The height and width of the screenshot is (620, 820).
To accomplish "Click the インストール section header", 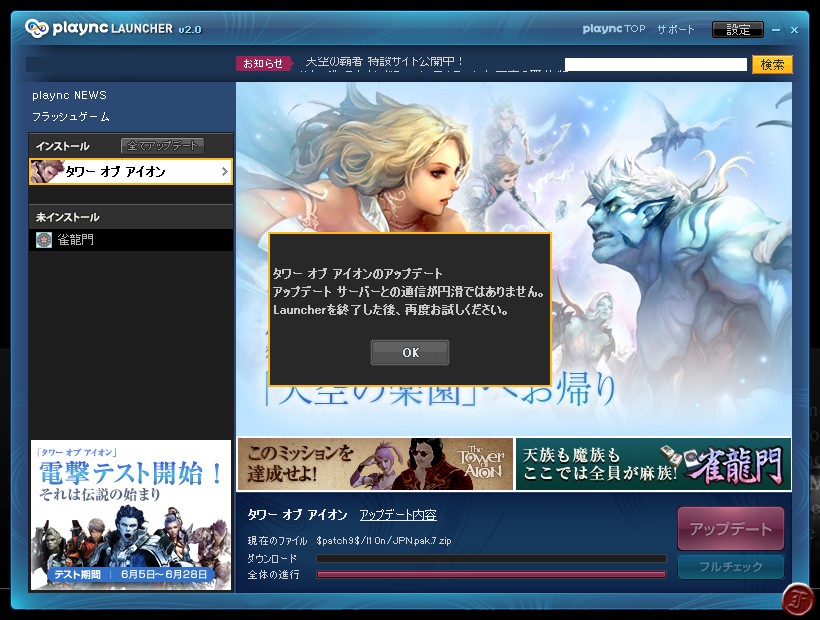I will coord(63,146).
